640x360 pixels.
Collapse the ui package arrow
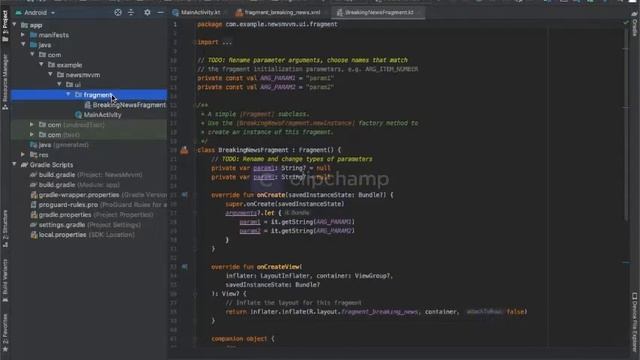[x=59, y=84]
